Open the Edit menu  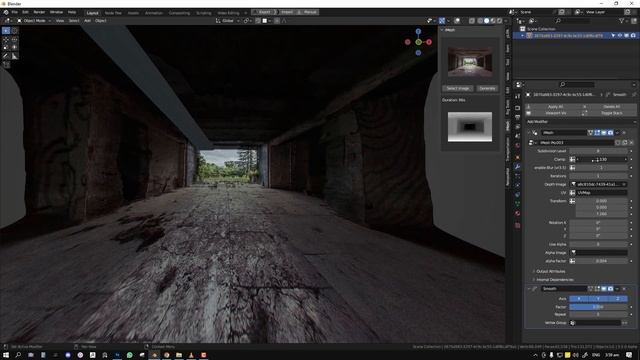coord(25,12)
